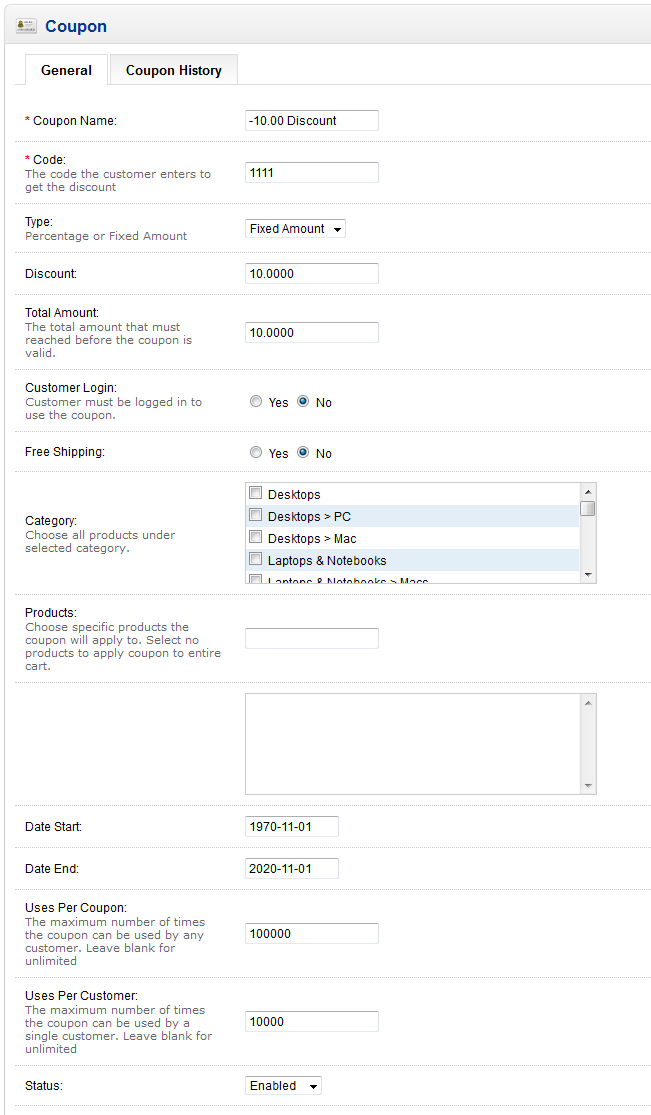Select Yes for Free Shipping
651x1115 pixels.
(256, 453)
